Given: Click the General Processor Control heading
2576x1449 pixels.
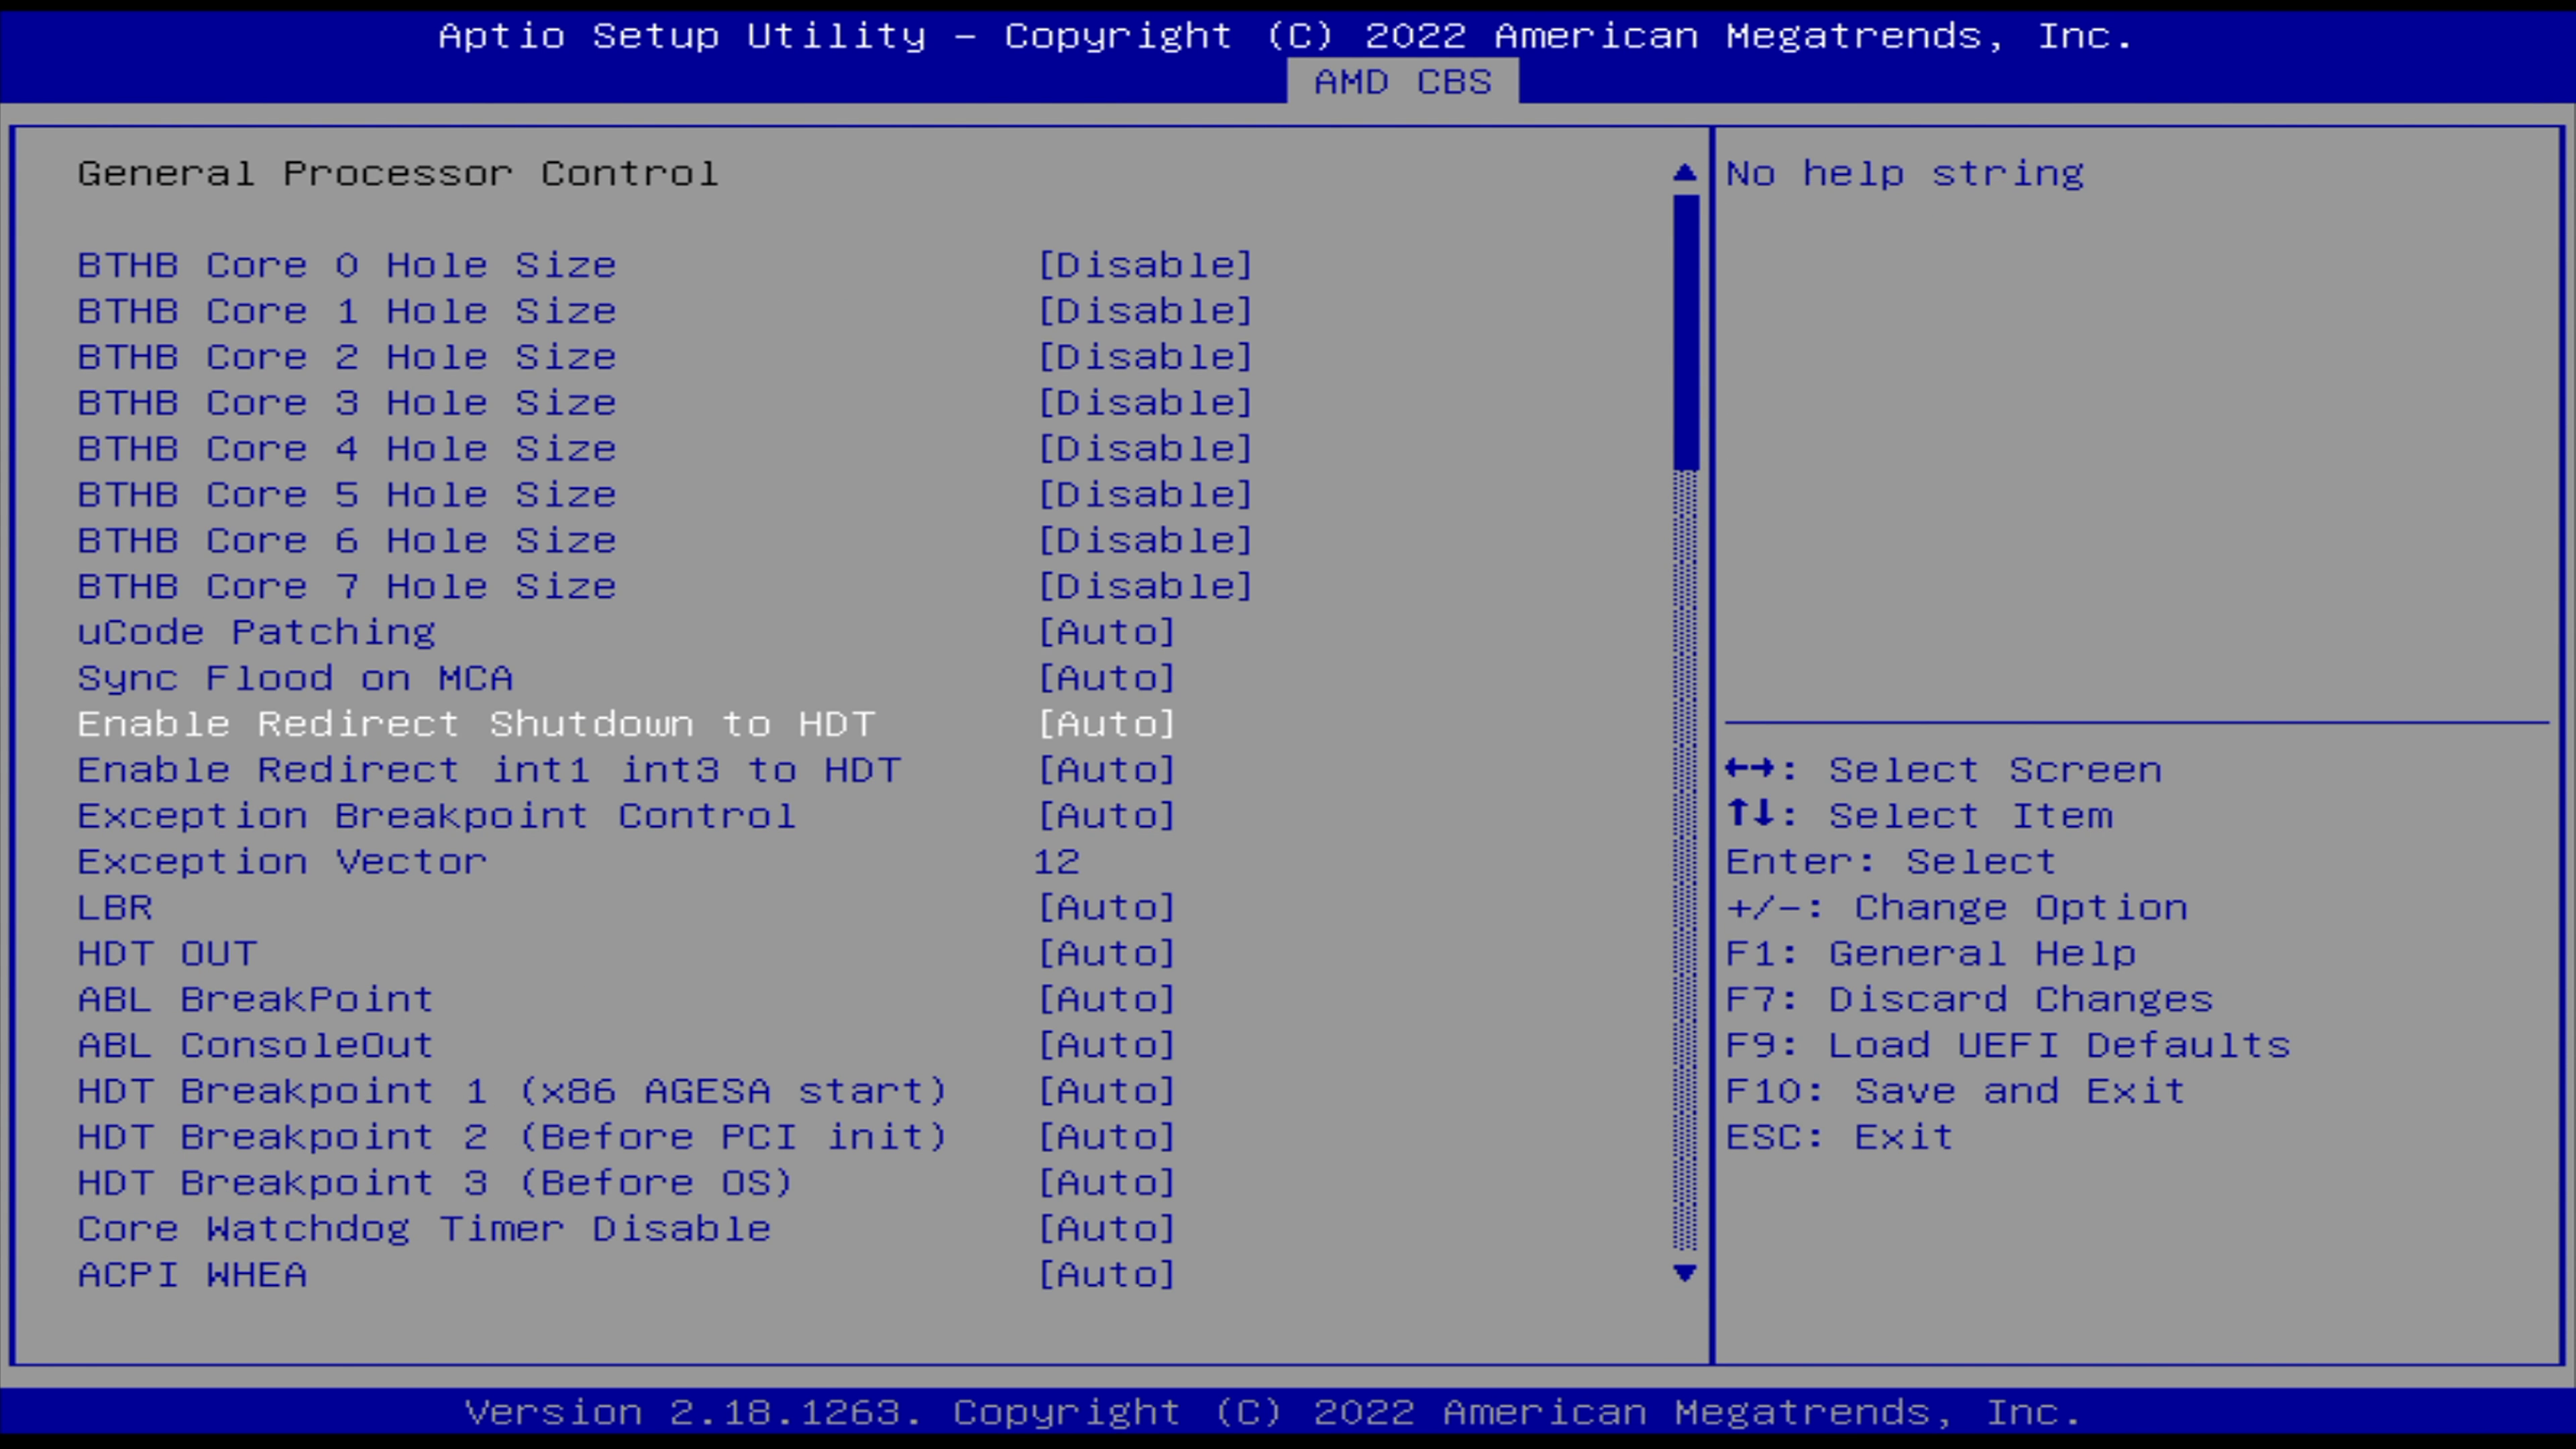Looking at the screenshot, I should click(x=398, y=174).
